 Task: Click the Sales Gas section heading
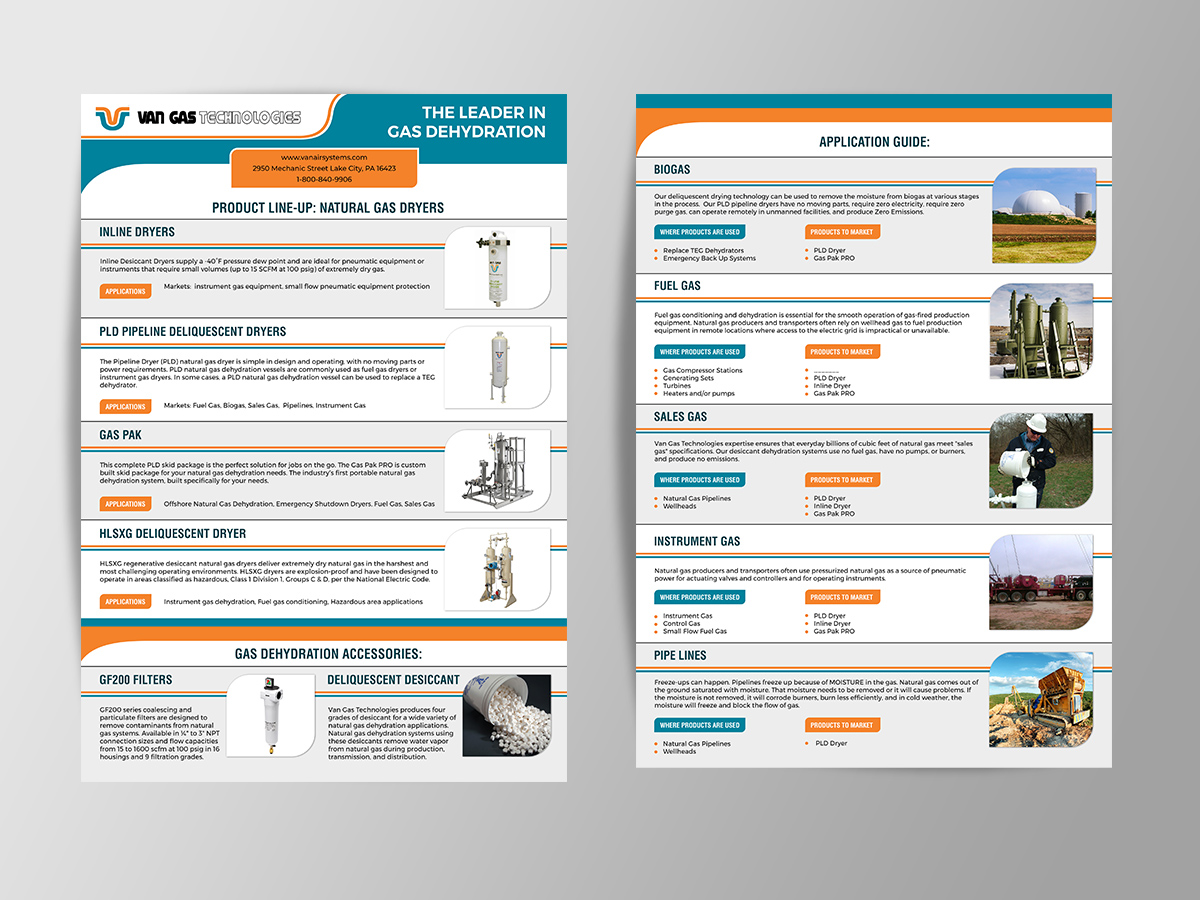[680, 417]
